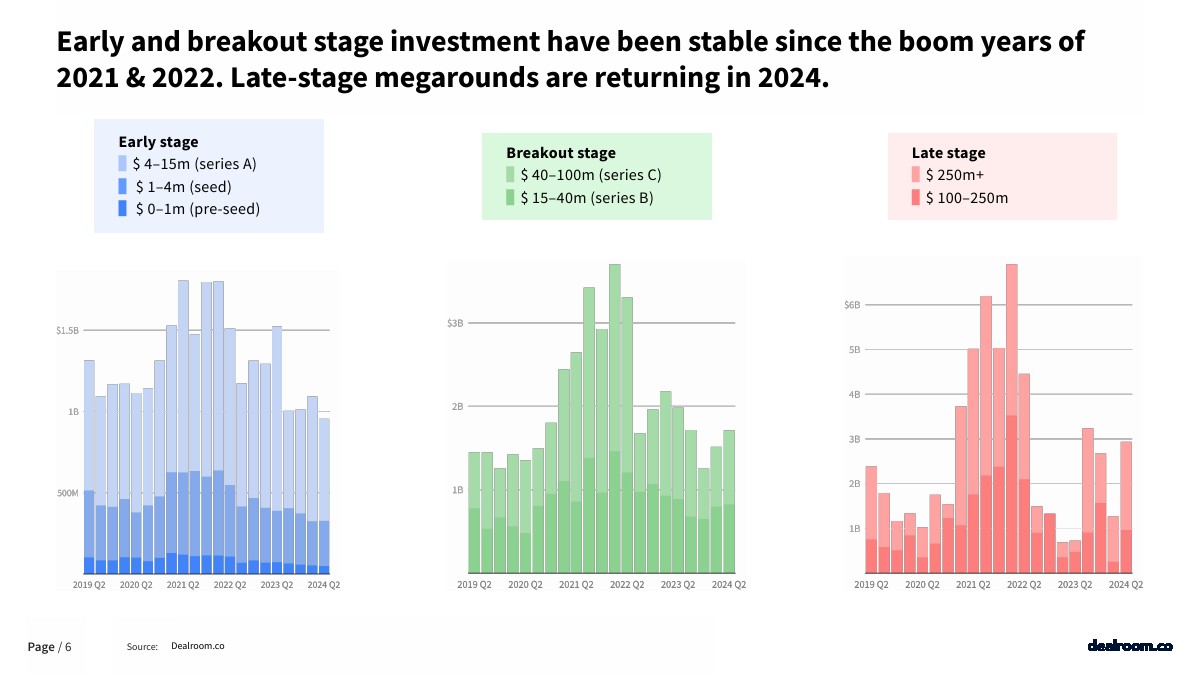
Task: Click the $3B axis label
Action: point(455,323)
